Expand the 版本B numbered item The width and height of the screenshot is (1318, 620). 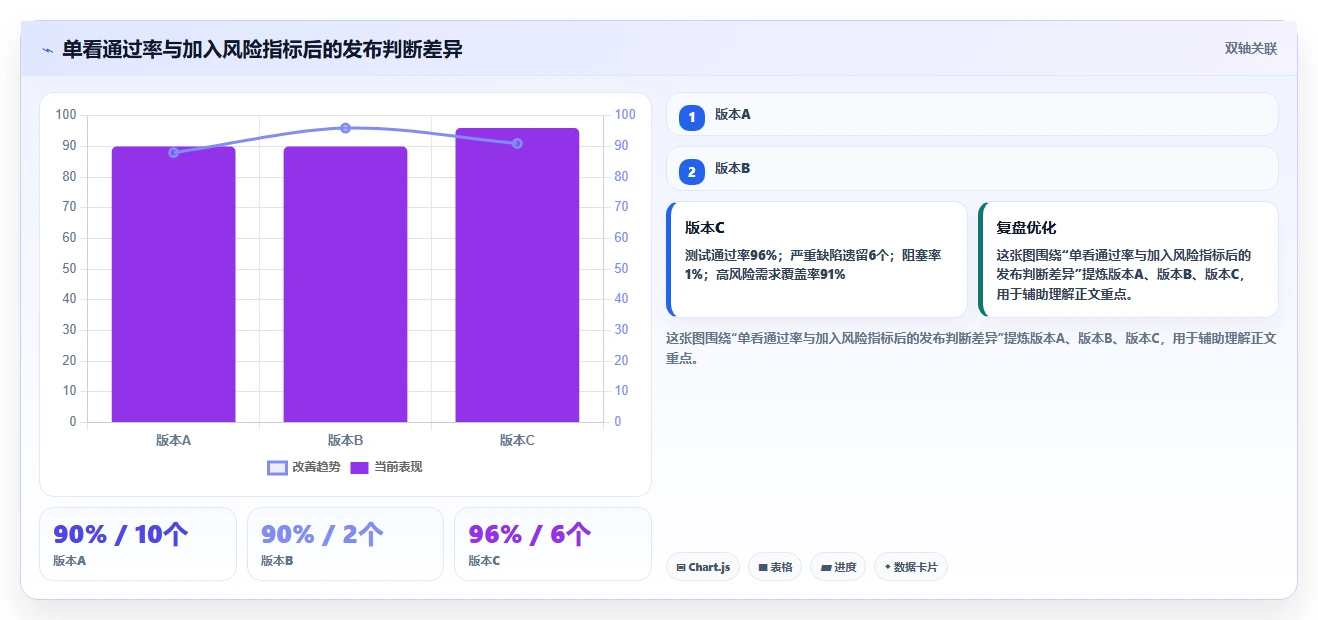coord(972,168)
